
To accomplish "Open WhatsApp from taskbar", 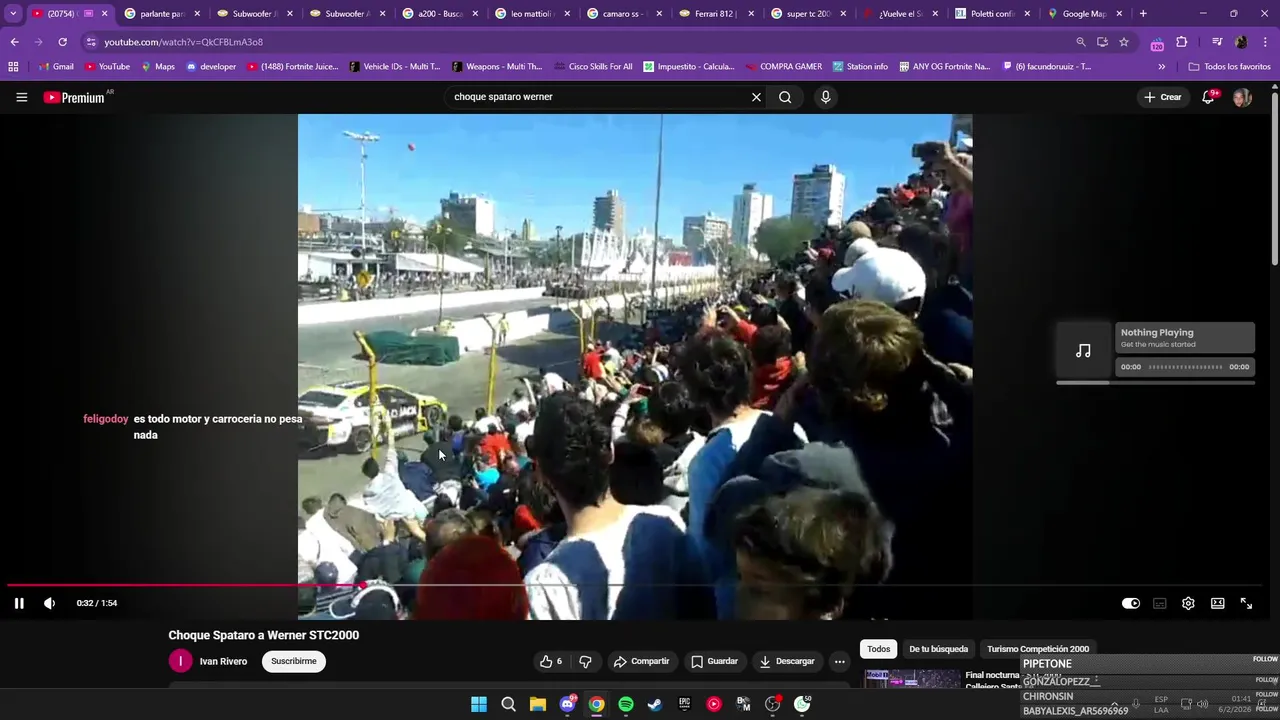I will point(802,704).
